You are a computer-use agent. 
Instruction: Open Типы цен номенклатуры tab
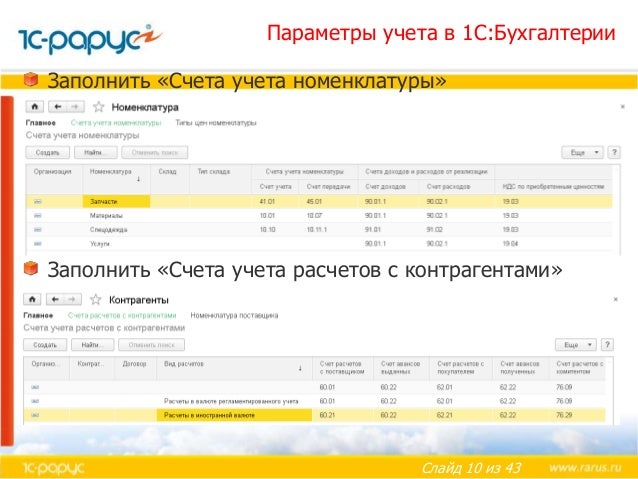(216, 122)
